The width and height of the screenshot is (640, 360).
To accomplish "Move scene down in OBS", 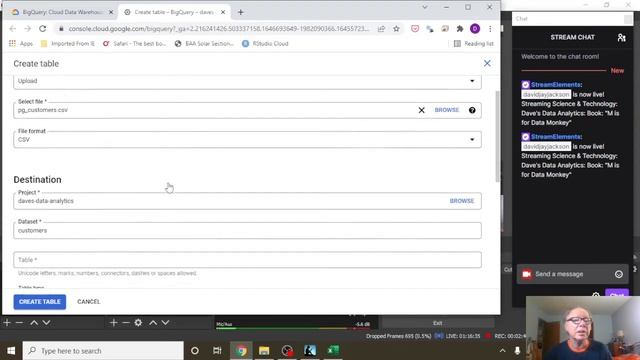I will (47, 323).
